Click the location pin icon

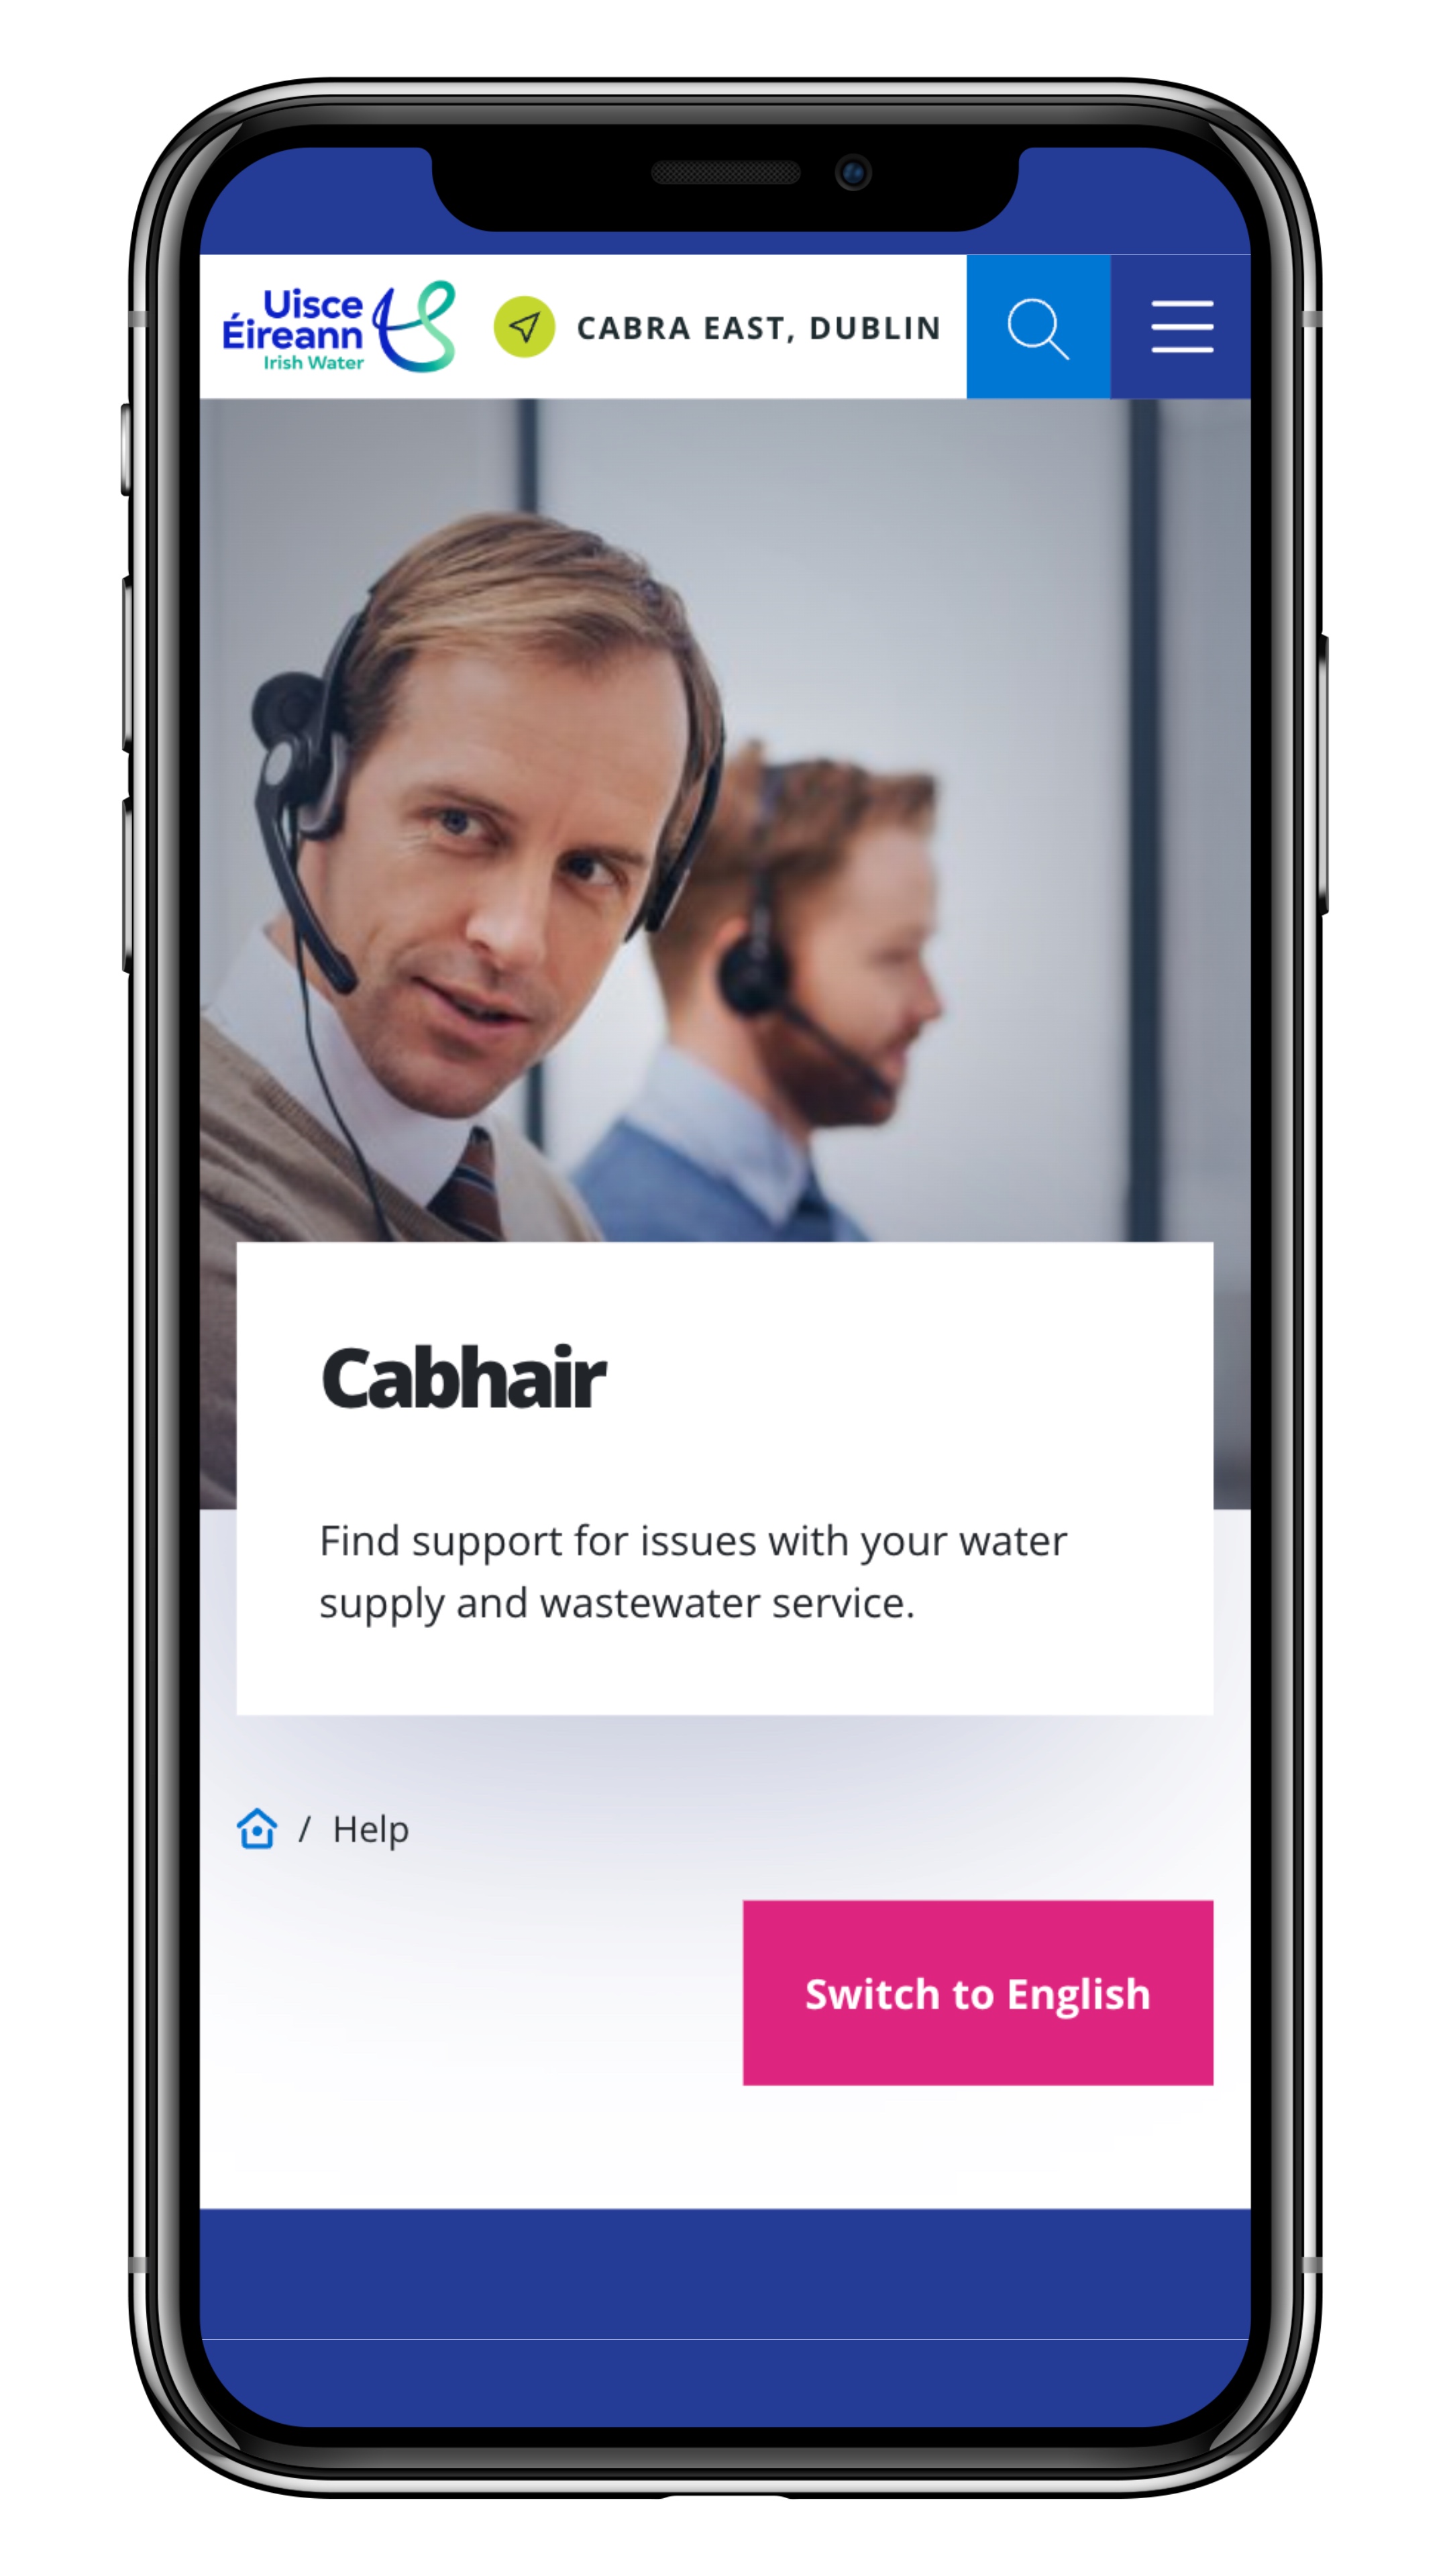tap(524, 325)
